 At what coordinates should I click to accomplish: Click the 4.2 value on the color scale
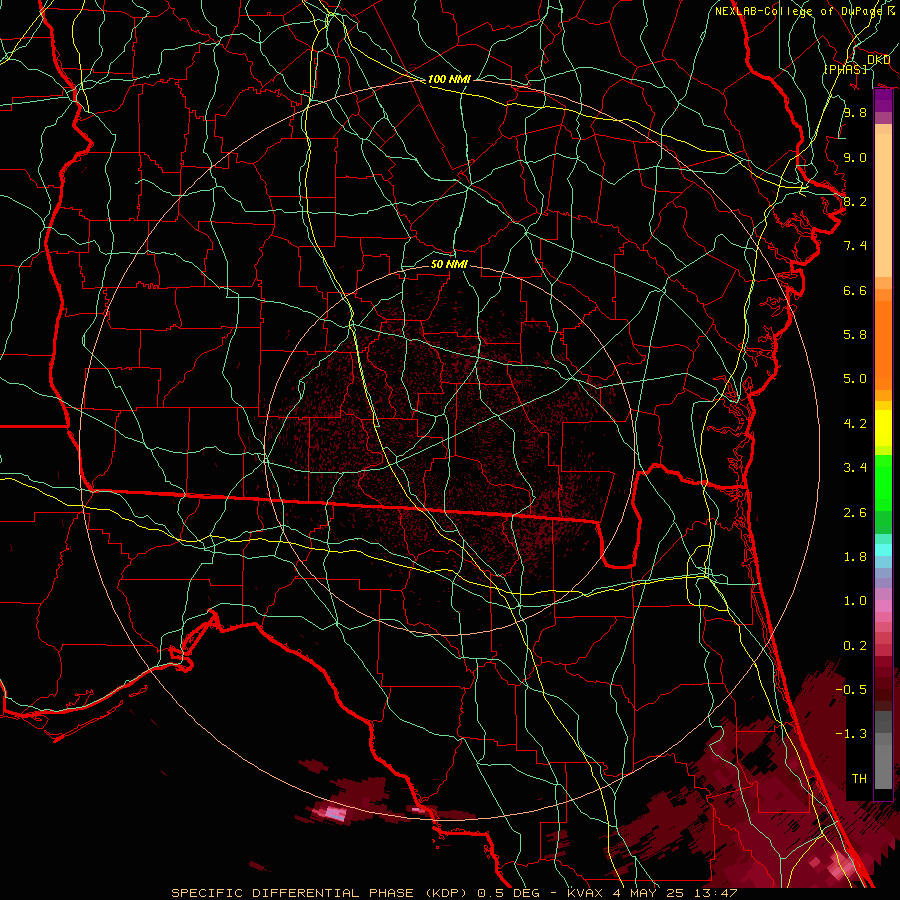(855, 424)
